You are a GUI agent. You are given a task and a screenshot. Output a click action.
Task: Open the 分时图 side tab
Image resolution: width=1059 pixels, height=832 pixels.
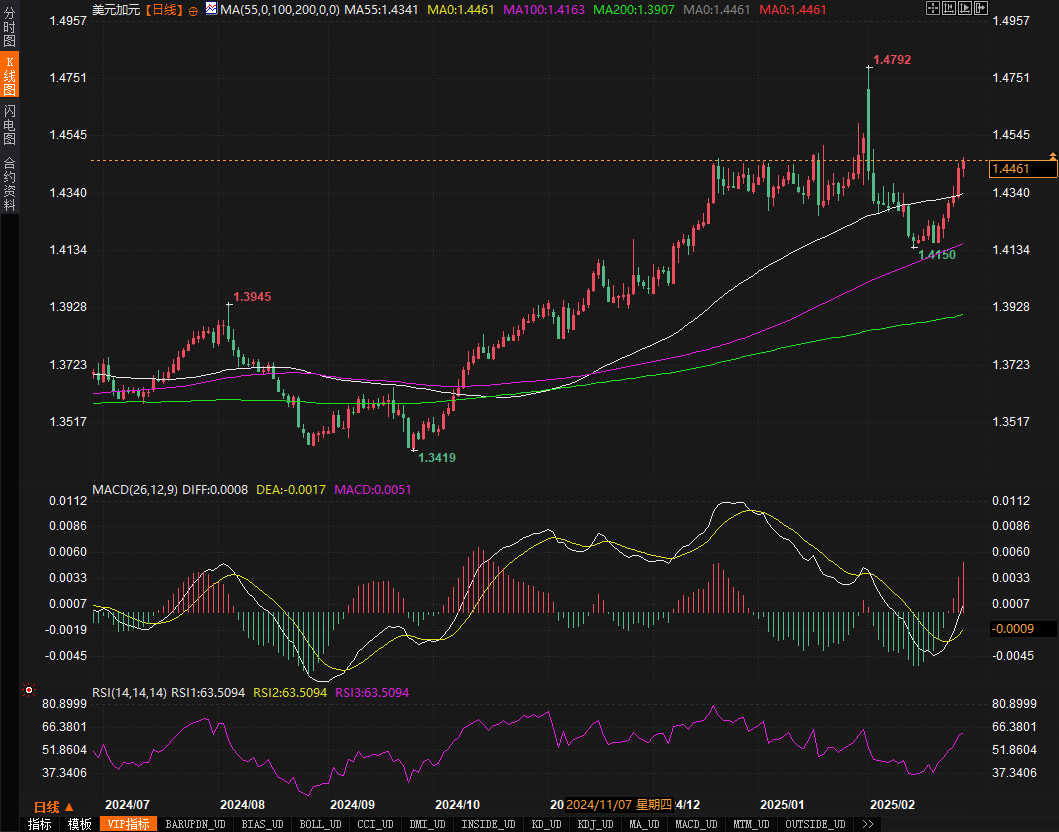[x=9, y=26]
